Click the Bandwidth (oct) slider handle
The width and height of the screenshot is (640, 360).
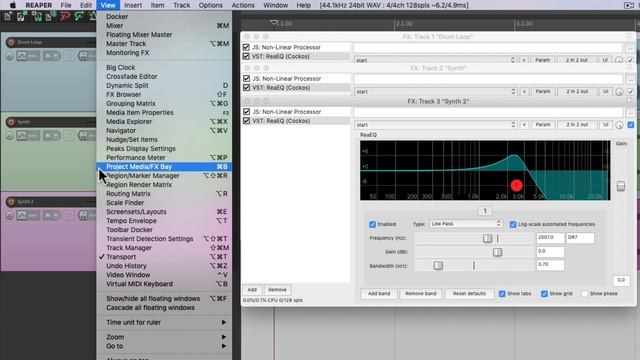(438, 266)
